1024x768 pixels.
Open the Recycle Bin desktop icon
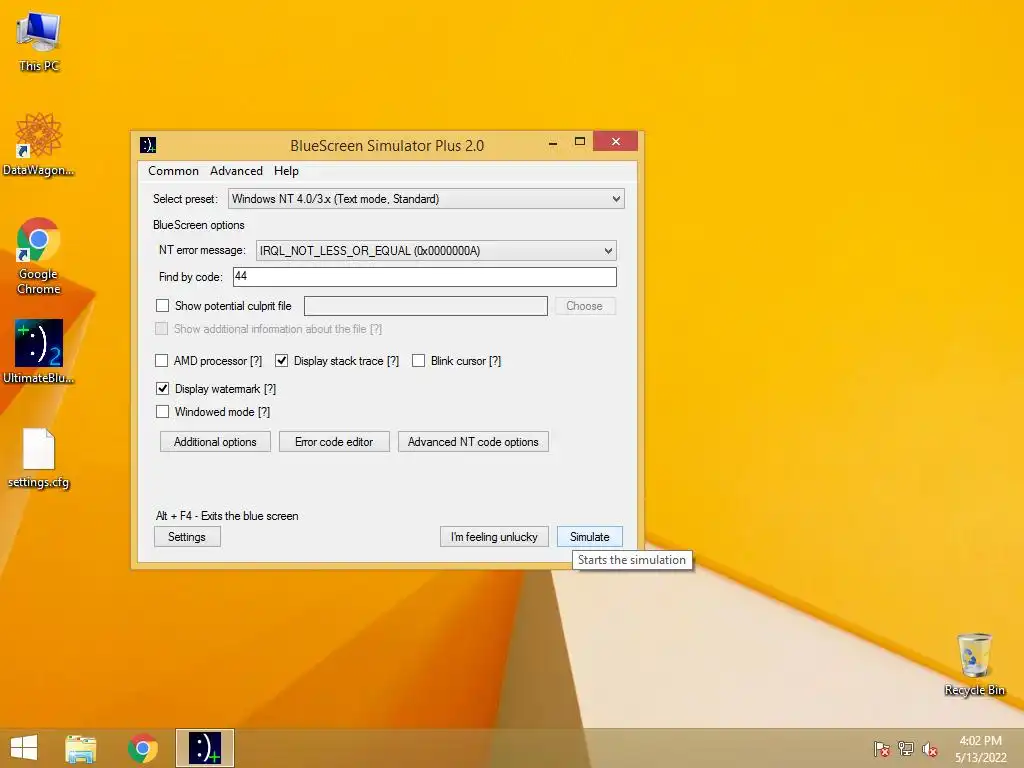coord(974,663)
